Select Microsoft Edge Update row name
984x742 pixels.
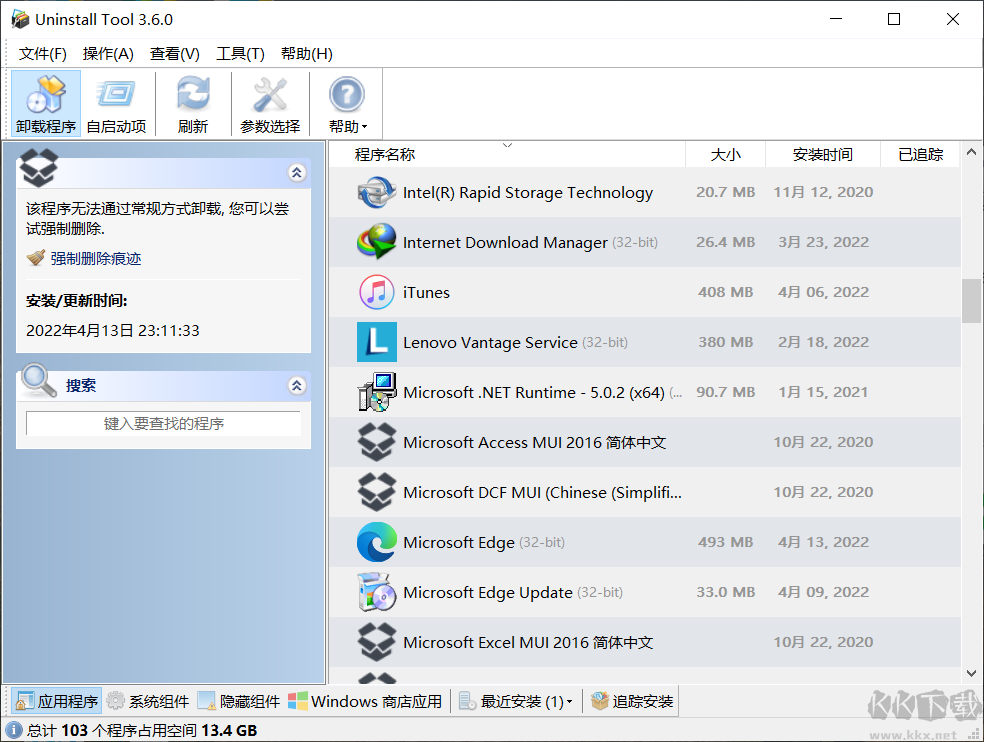coord(488,593)
